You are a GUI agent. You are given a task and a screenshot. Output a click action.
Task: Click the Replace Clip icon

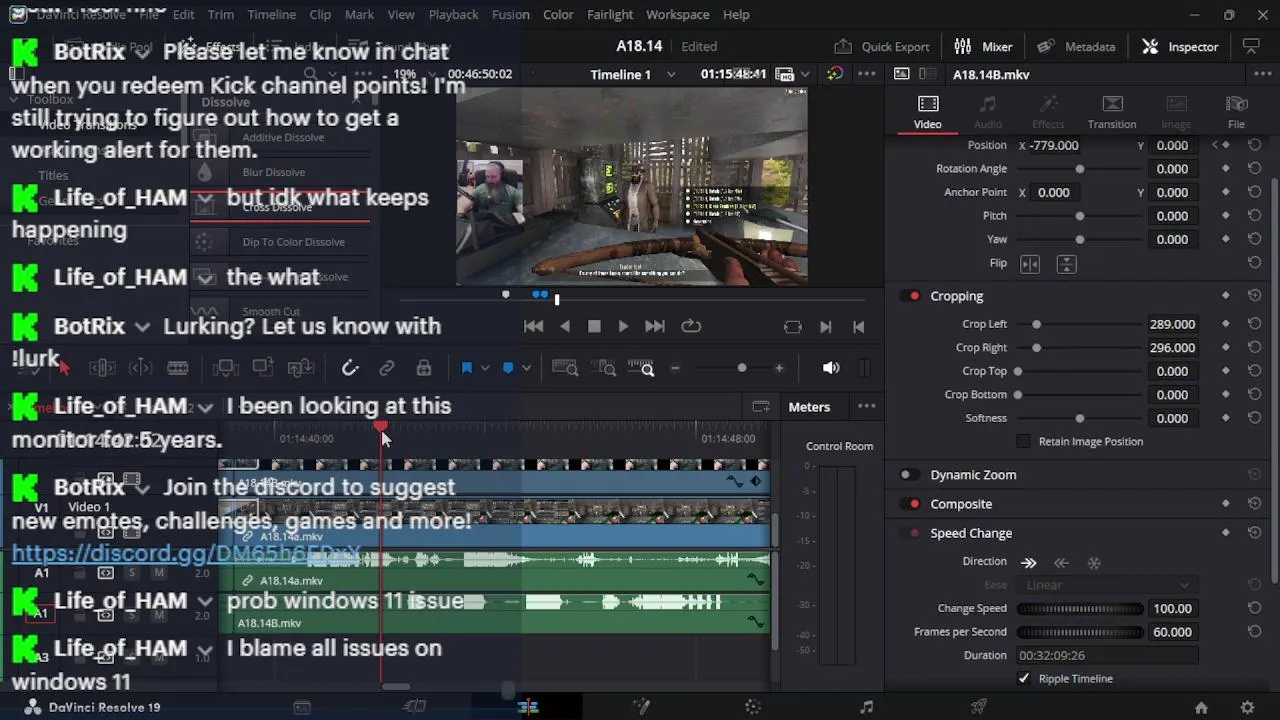(301, 368)
